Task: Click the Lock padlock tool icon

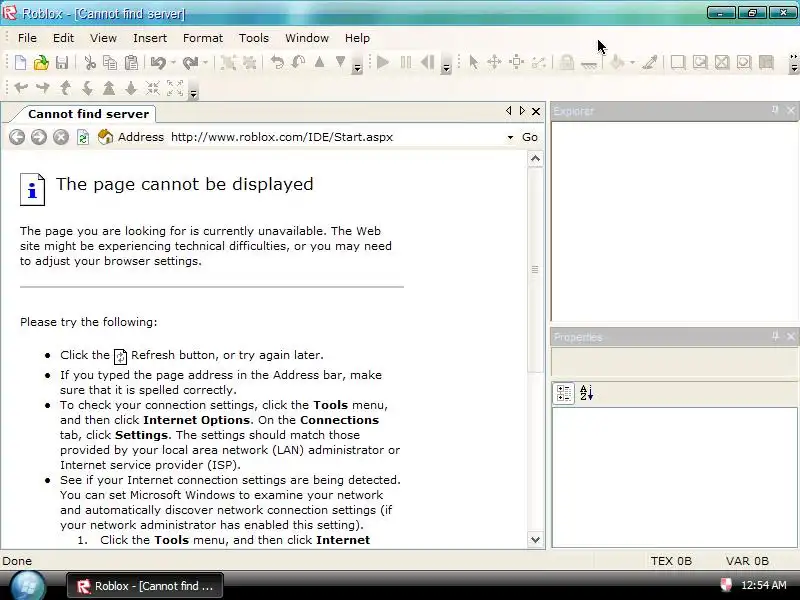Action: (x=566, y=63)
